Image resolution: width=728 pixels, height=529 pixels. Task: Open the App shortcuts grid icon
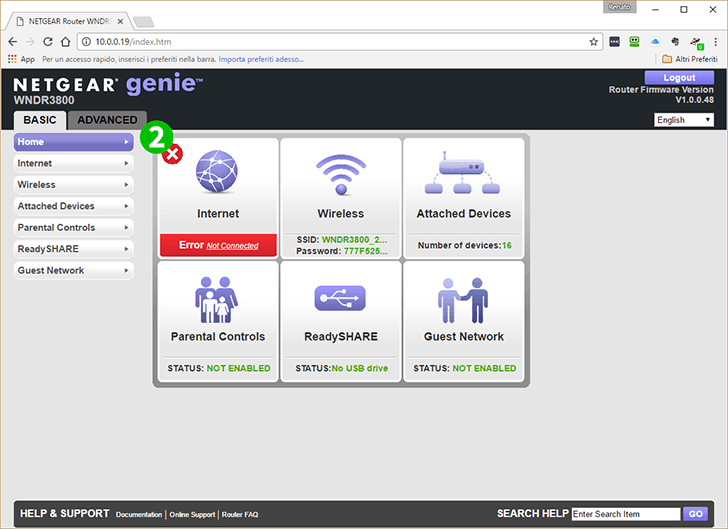coord(12,59)
